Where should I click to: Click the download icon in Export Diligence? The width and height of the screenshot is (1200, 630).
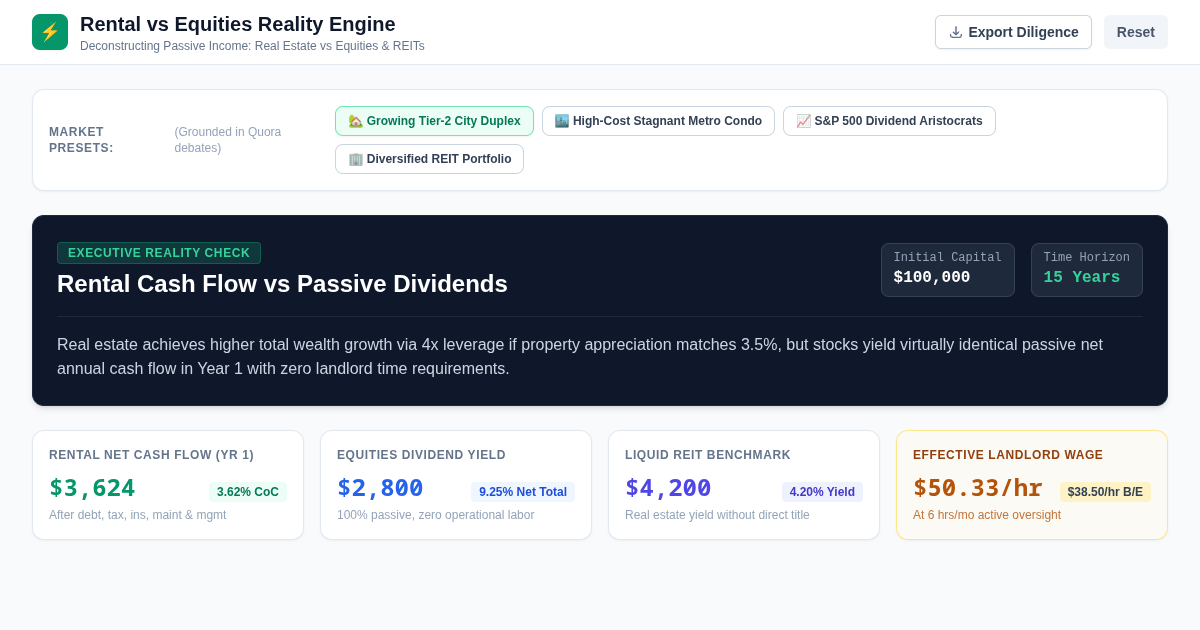(x=956, y=32)
